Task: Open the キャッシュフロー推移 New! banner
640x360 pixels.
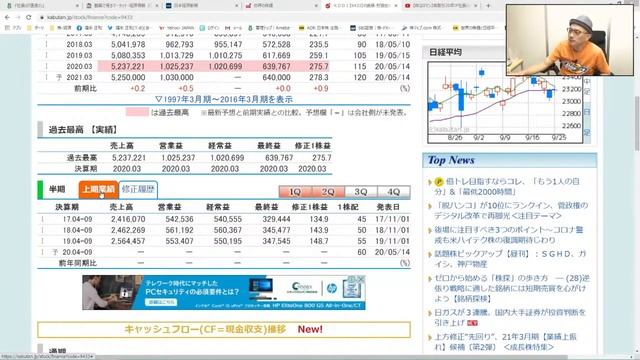Action: coord(224,330)
